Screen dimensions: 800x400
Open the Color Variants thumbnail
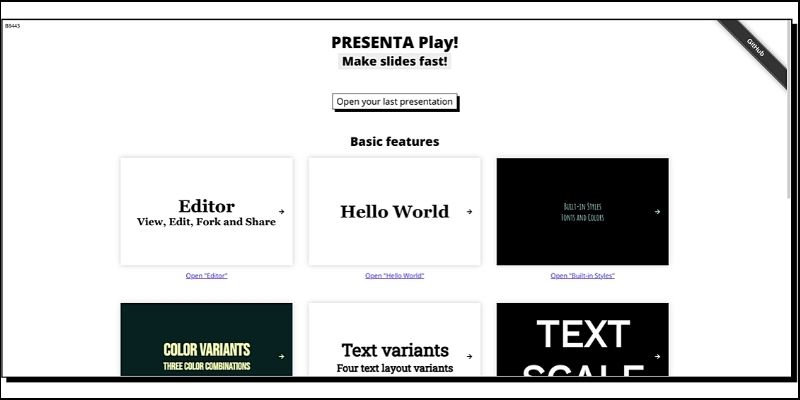[207, 340]
